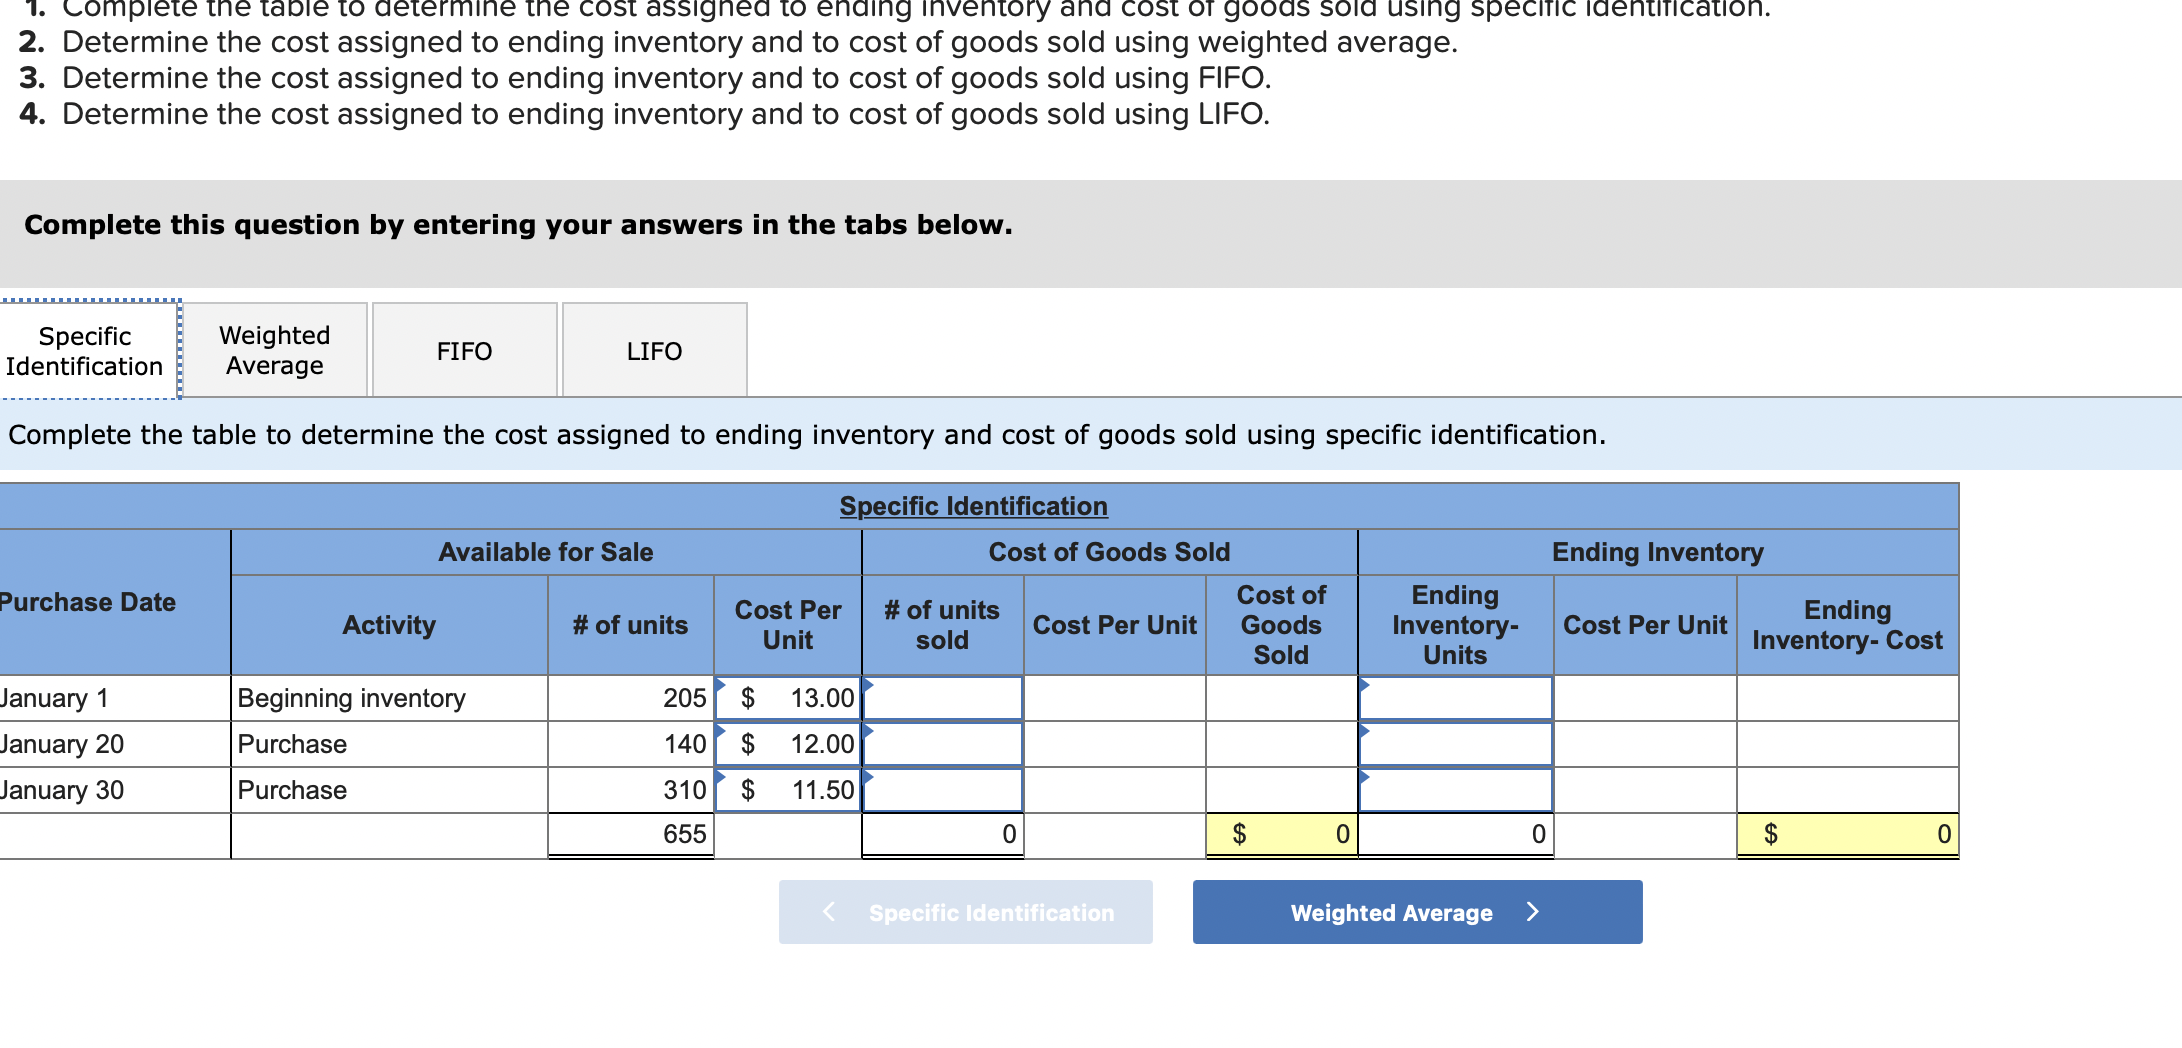This screenshot has width=2182, height=1048.
Task: Click the yellow Ending Inventory-Cost total cell
Action: [x=1849, y=833]
